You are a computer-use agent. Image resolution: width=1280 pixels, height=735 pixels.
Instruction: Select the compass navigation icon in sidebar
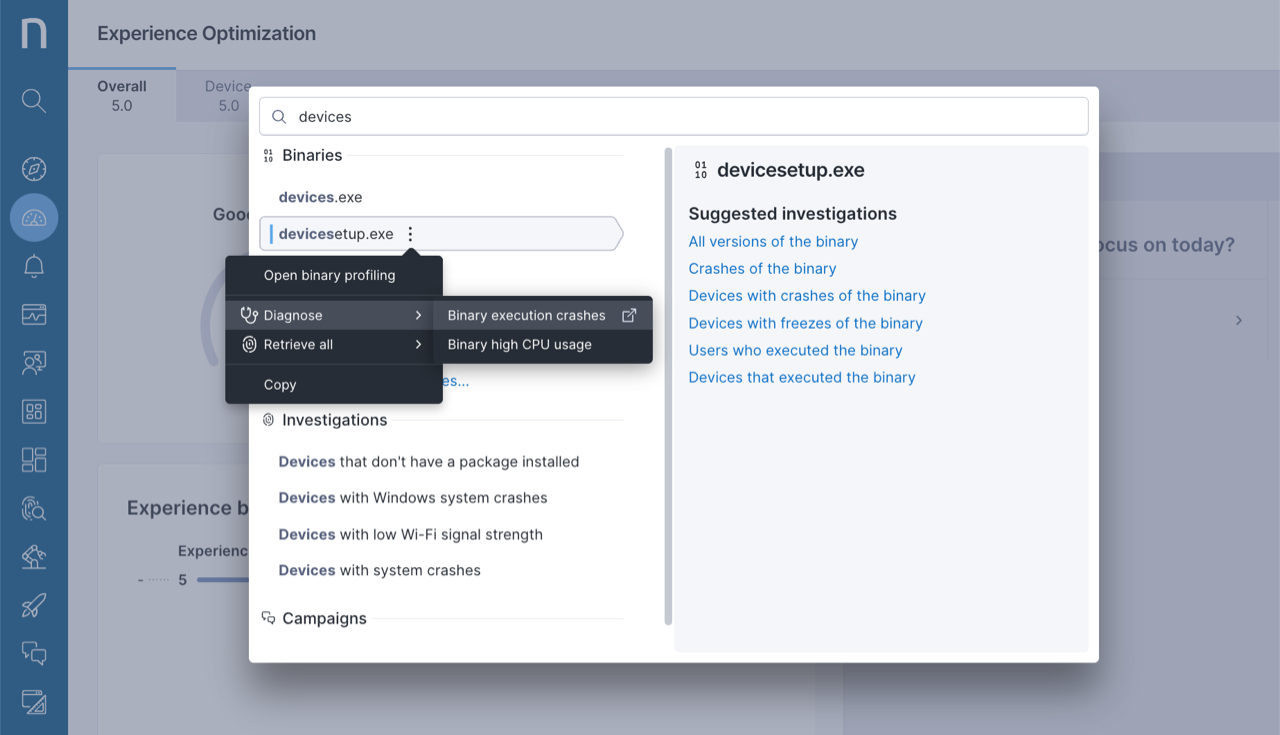pos(33,168)
